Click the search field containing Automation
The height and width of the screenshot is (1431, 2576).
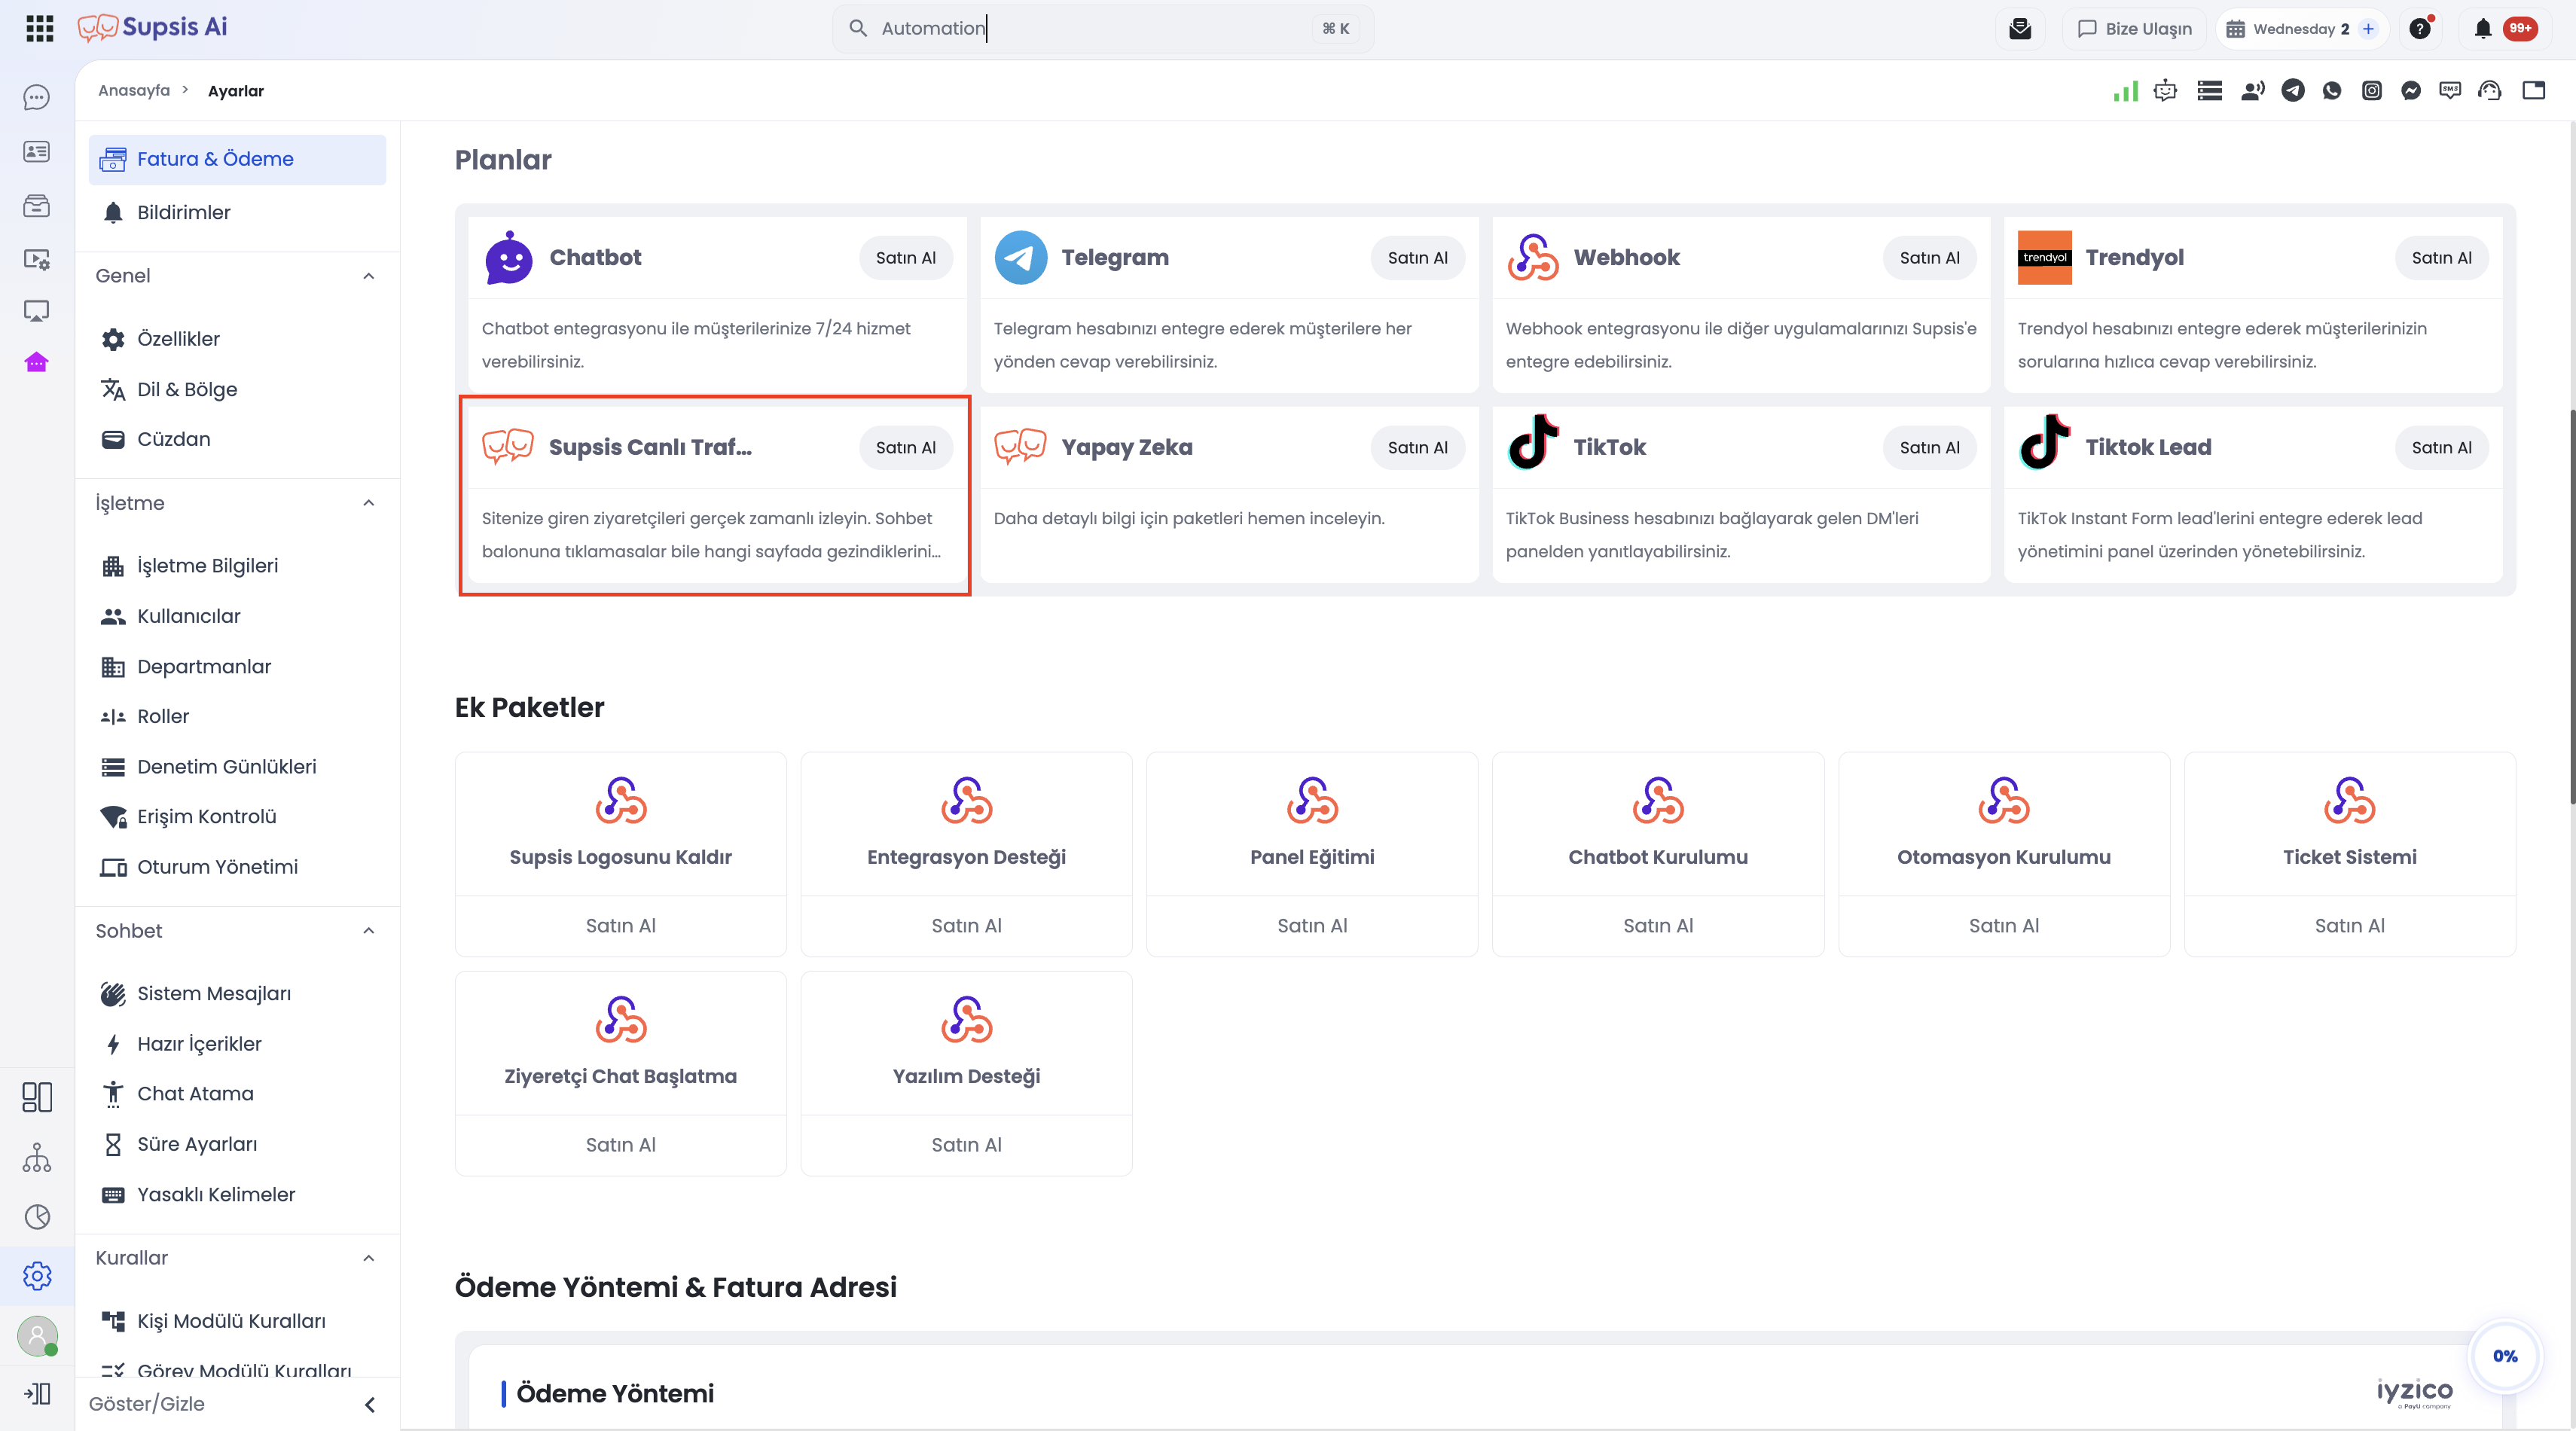[1102, 28]
